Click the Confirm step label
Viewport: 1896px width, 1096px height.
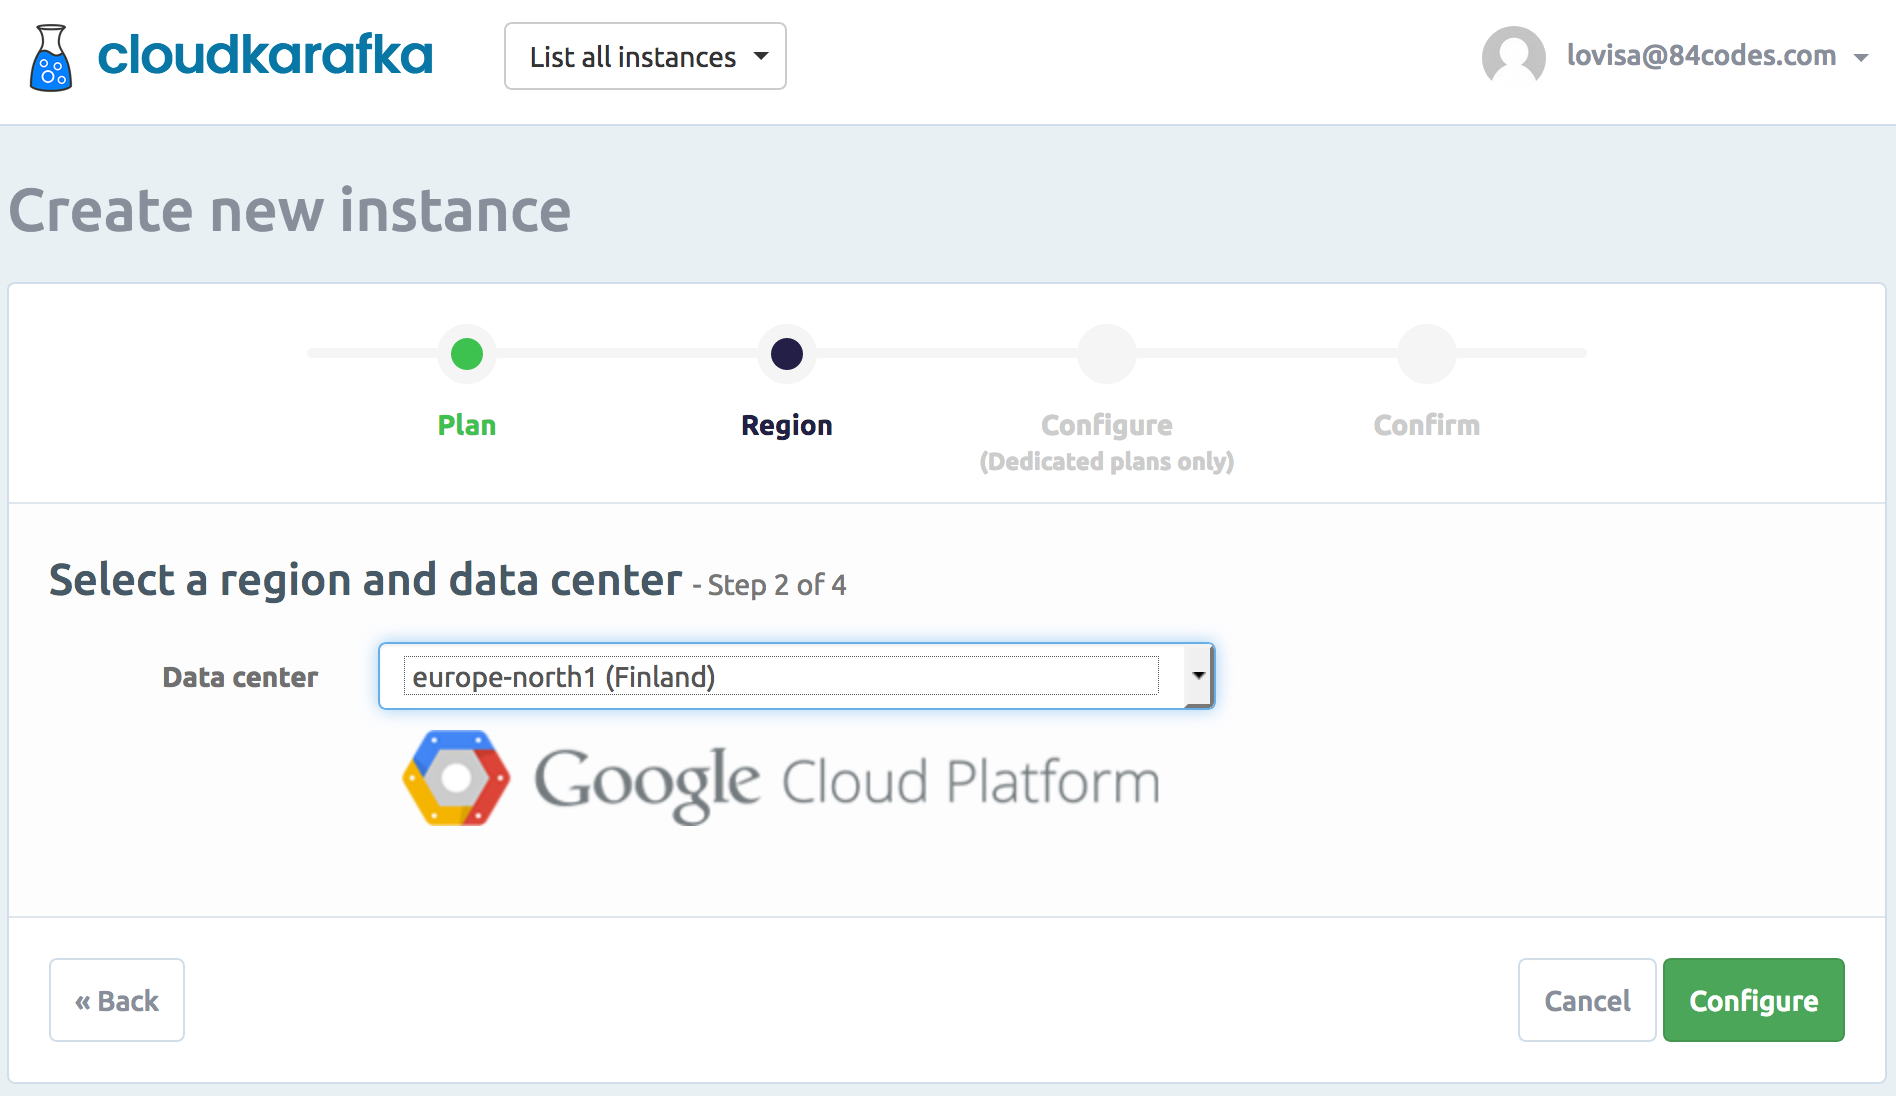[1427, 425]
